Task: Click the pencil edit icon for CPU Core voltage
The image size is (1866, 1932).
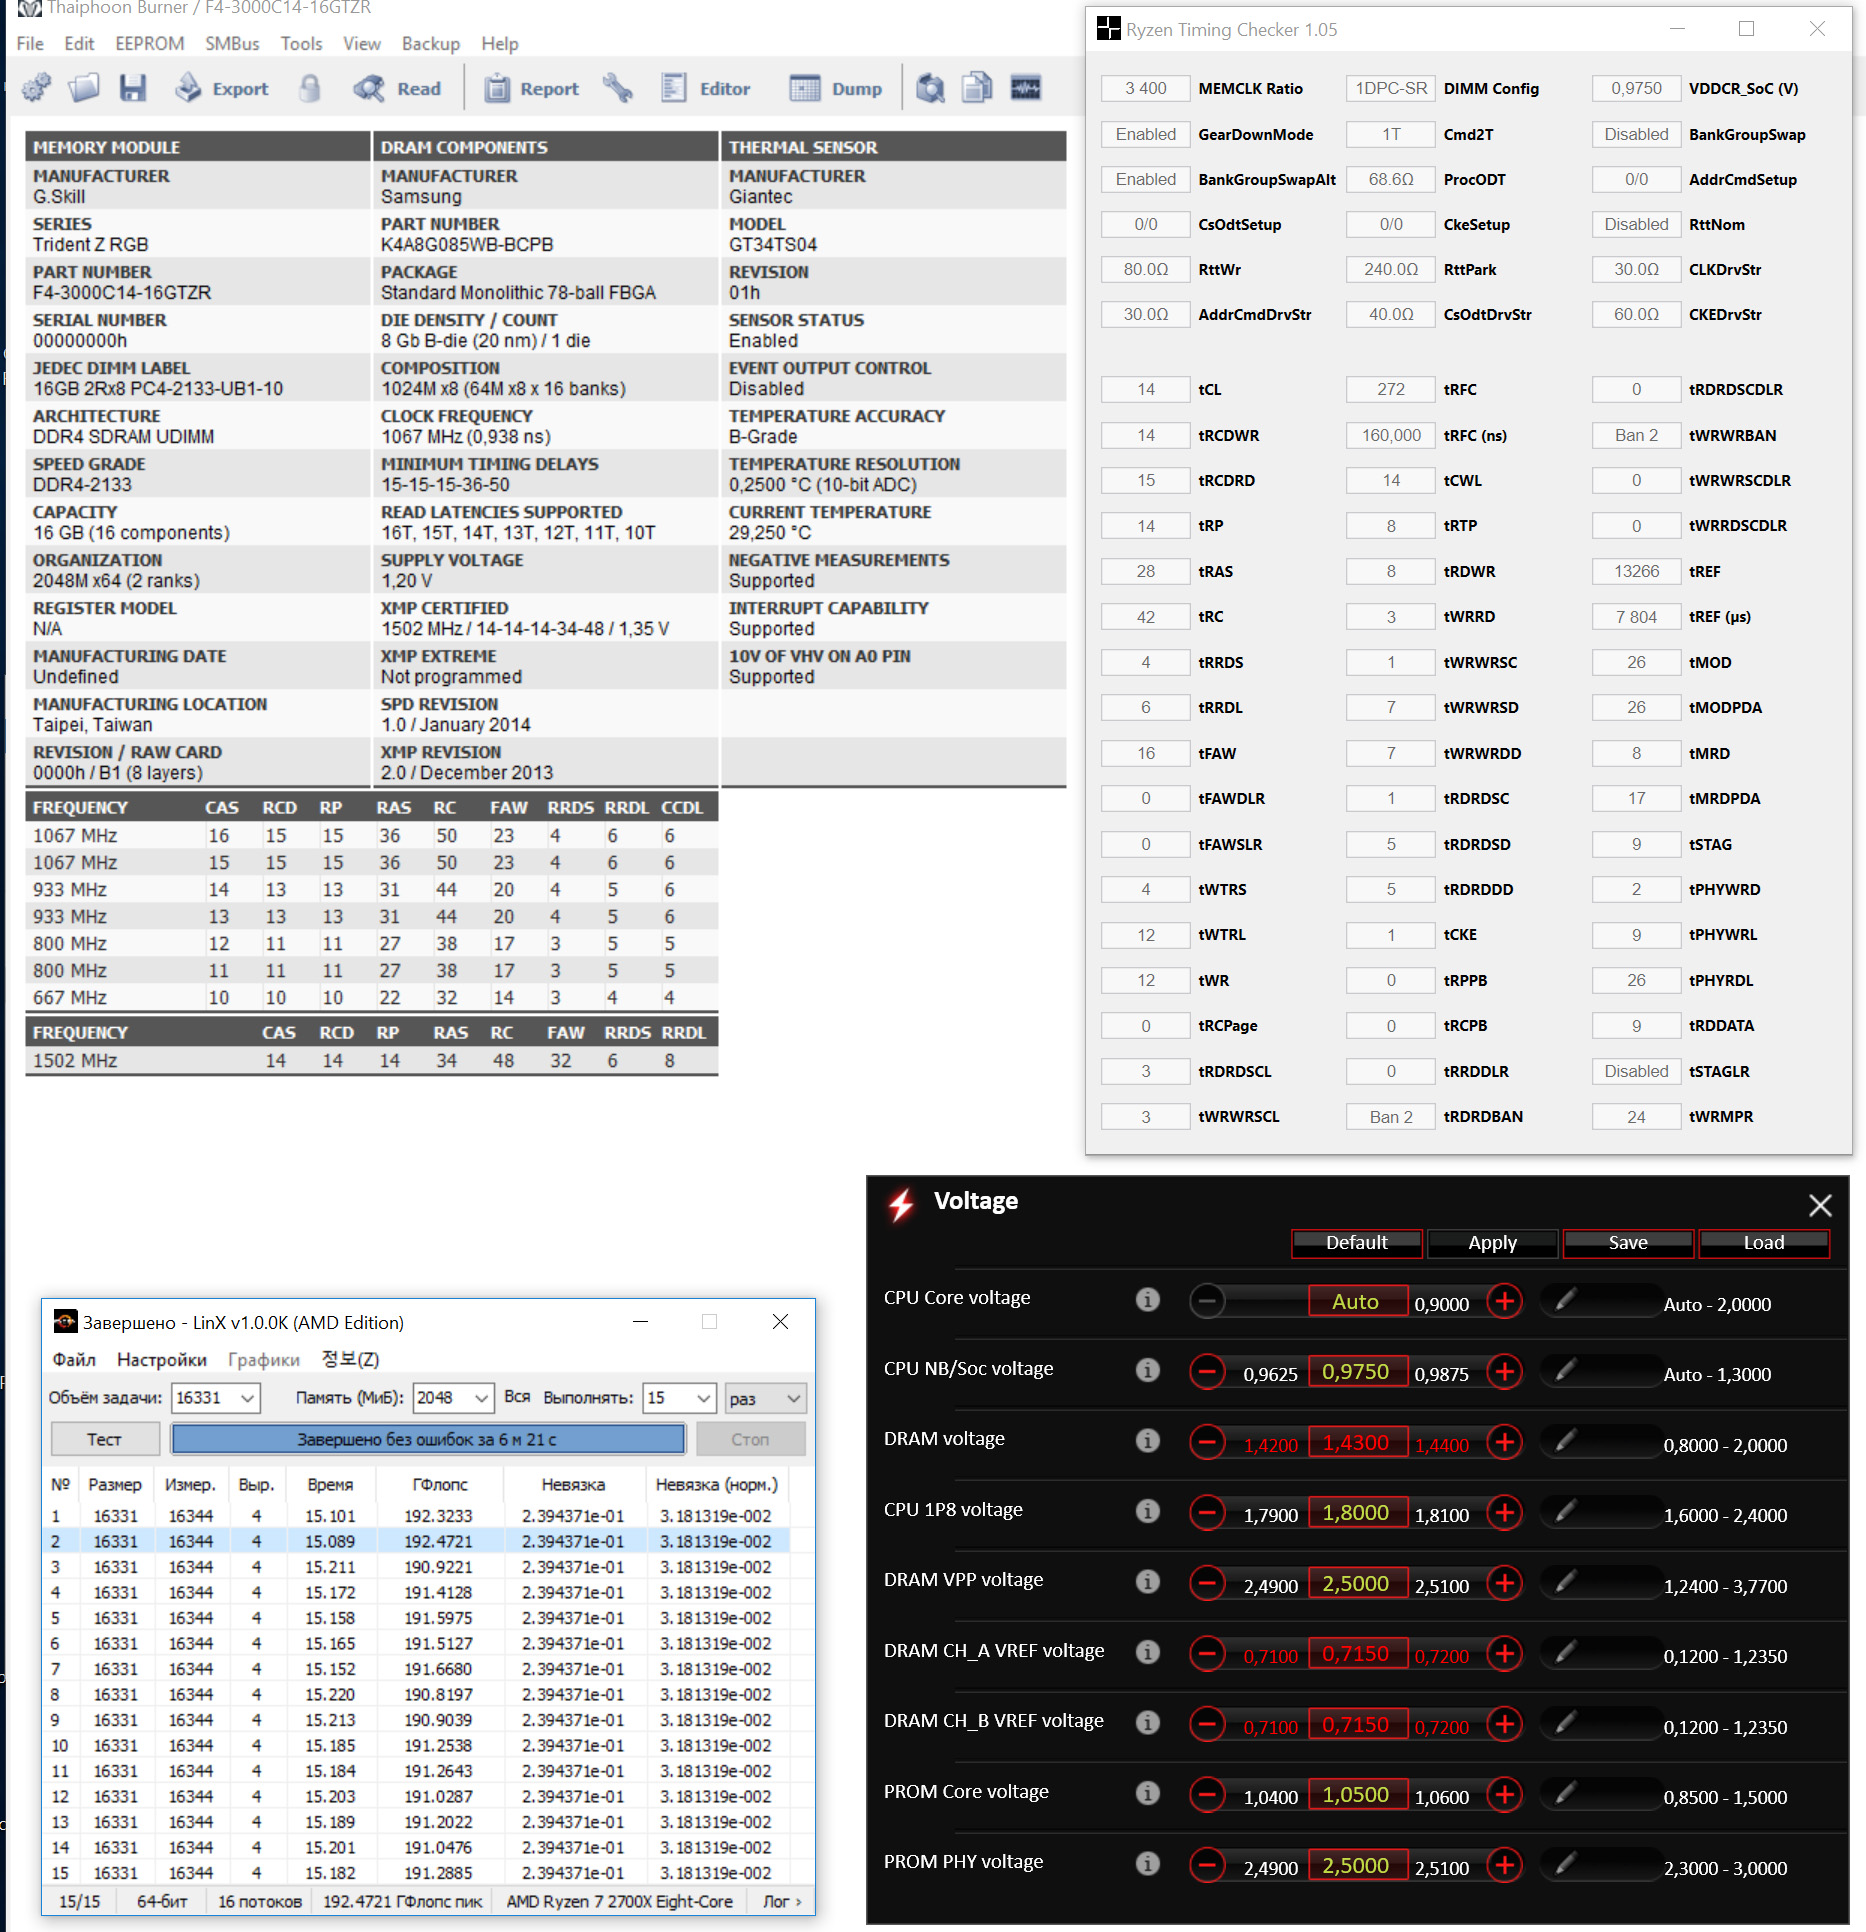Action: tap(1566, 1299)
